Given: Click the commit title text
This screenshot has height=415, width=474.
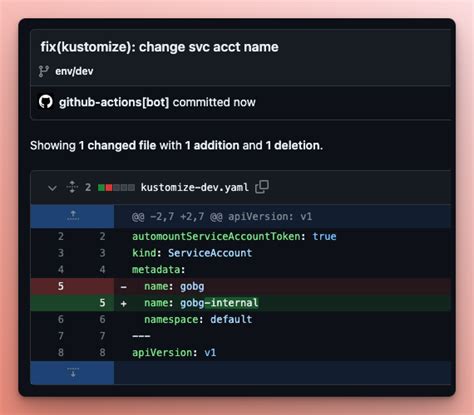Looking at the screenshot, I should click(159, 47).
